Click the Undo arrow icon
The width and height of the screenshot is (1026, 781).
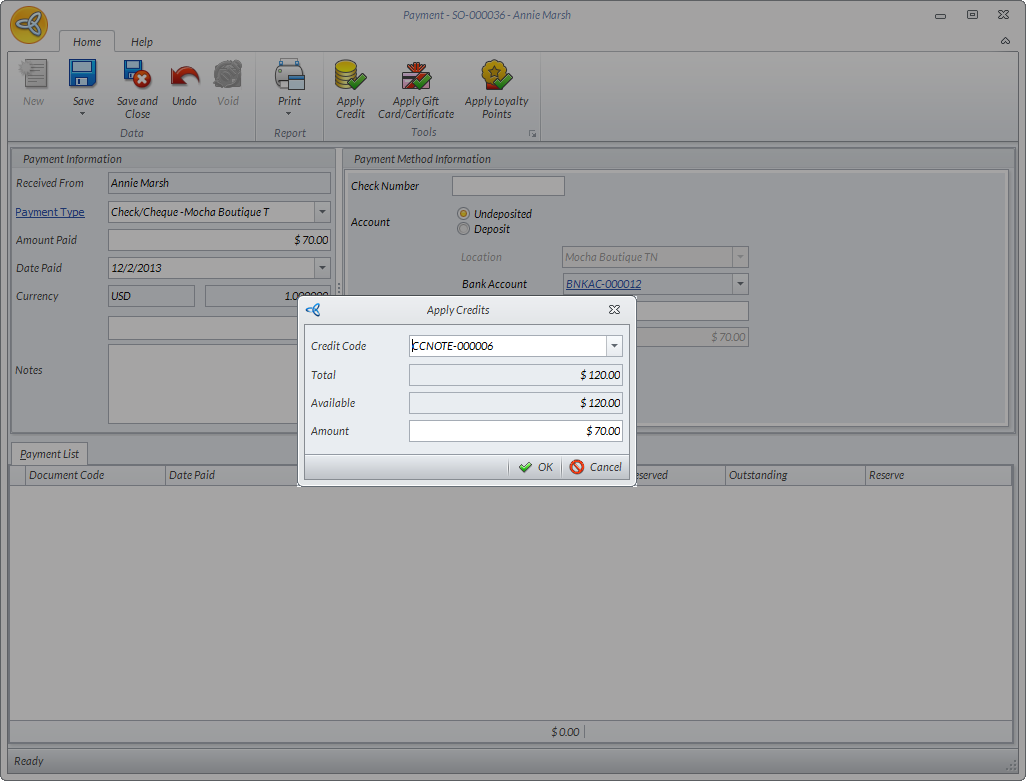pyautogui.click(x=184, y=75)
